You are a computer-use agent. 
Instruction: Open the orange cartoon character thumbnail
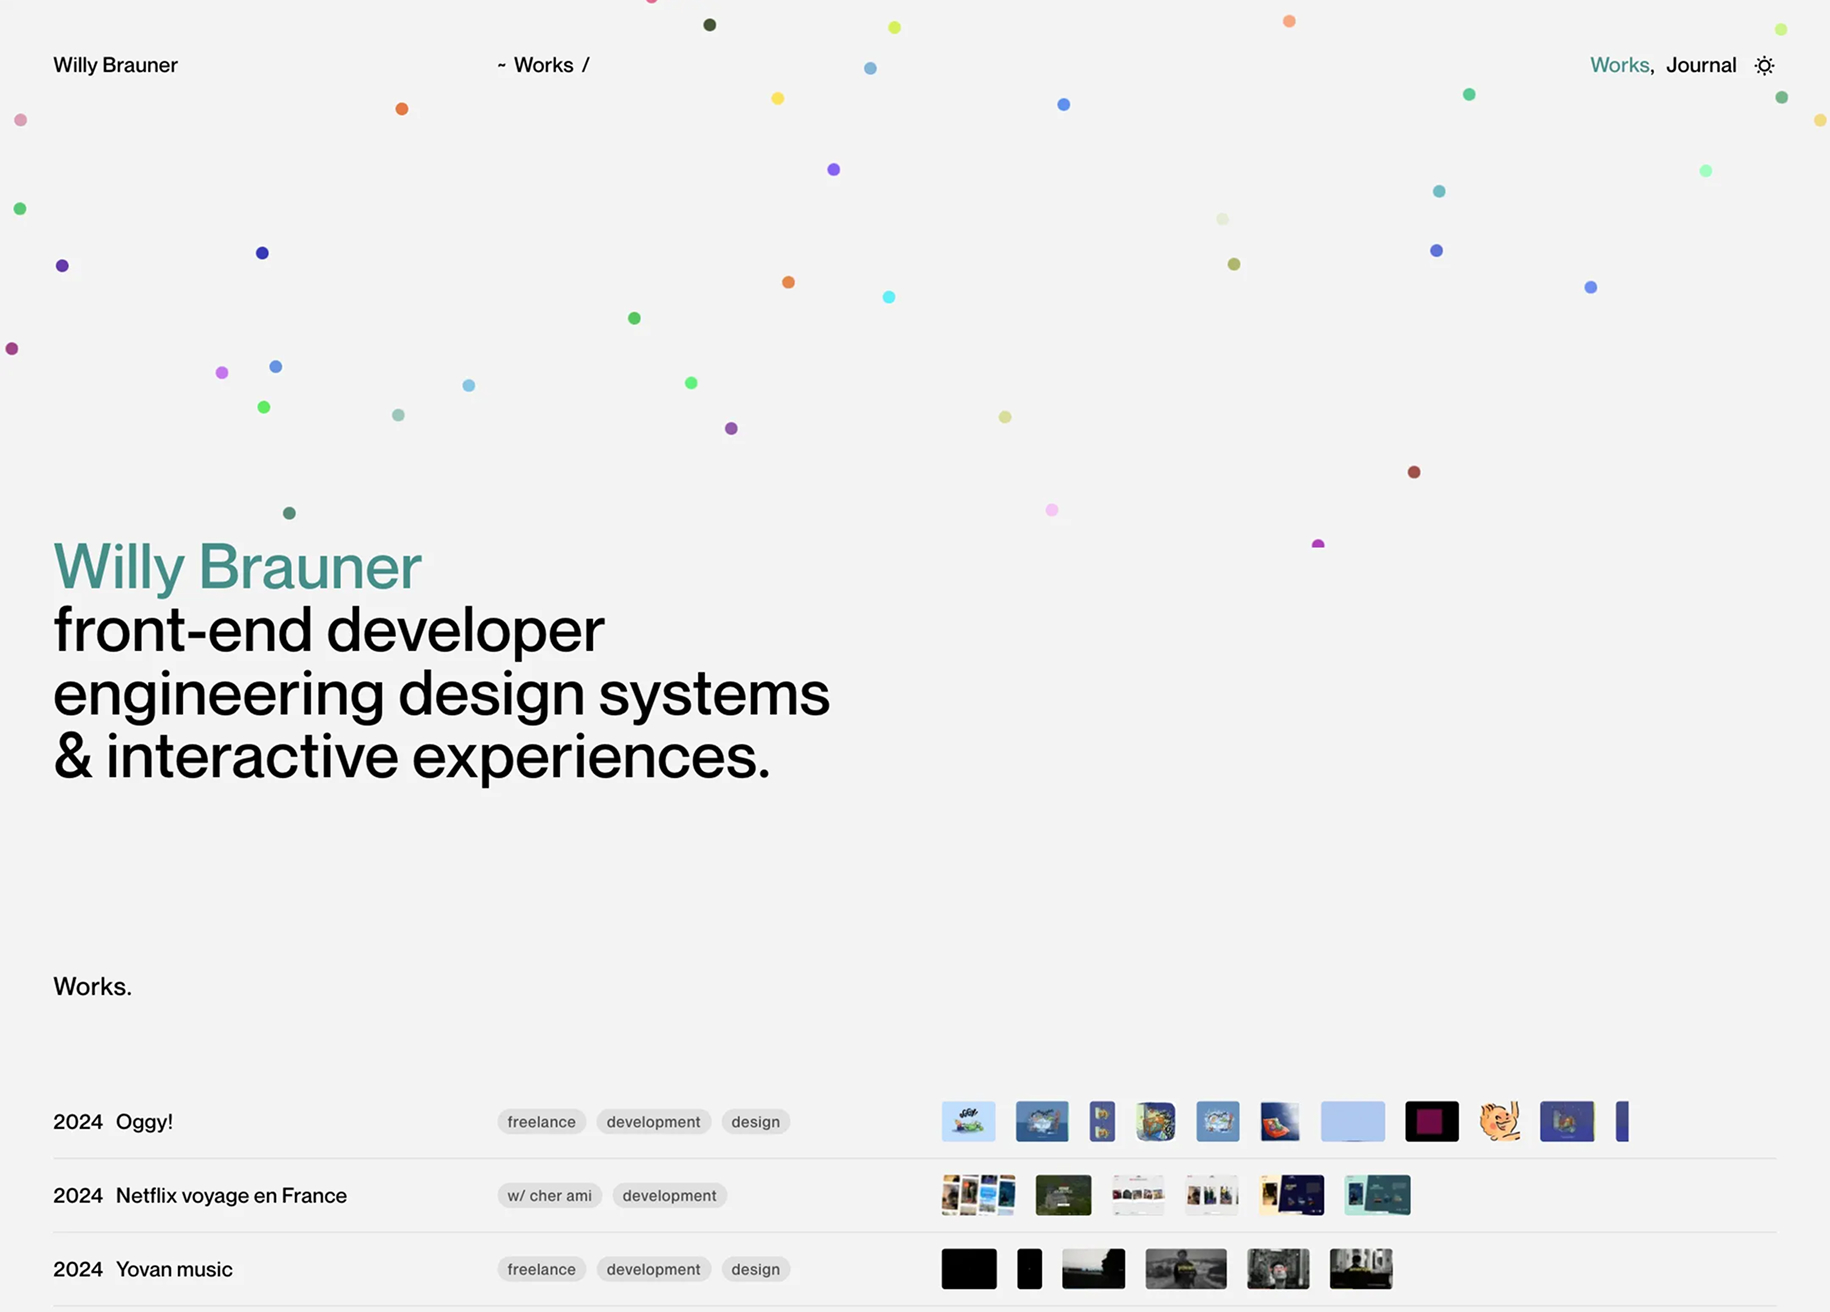[x=1499, y=1121]
